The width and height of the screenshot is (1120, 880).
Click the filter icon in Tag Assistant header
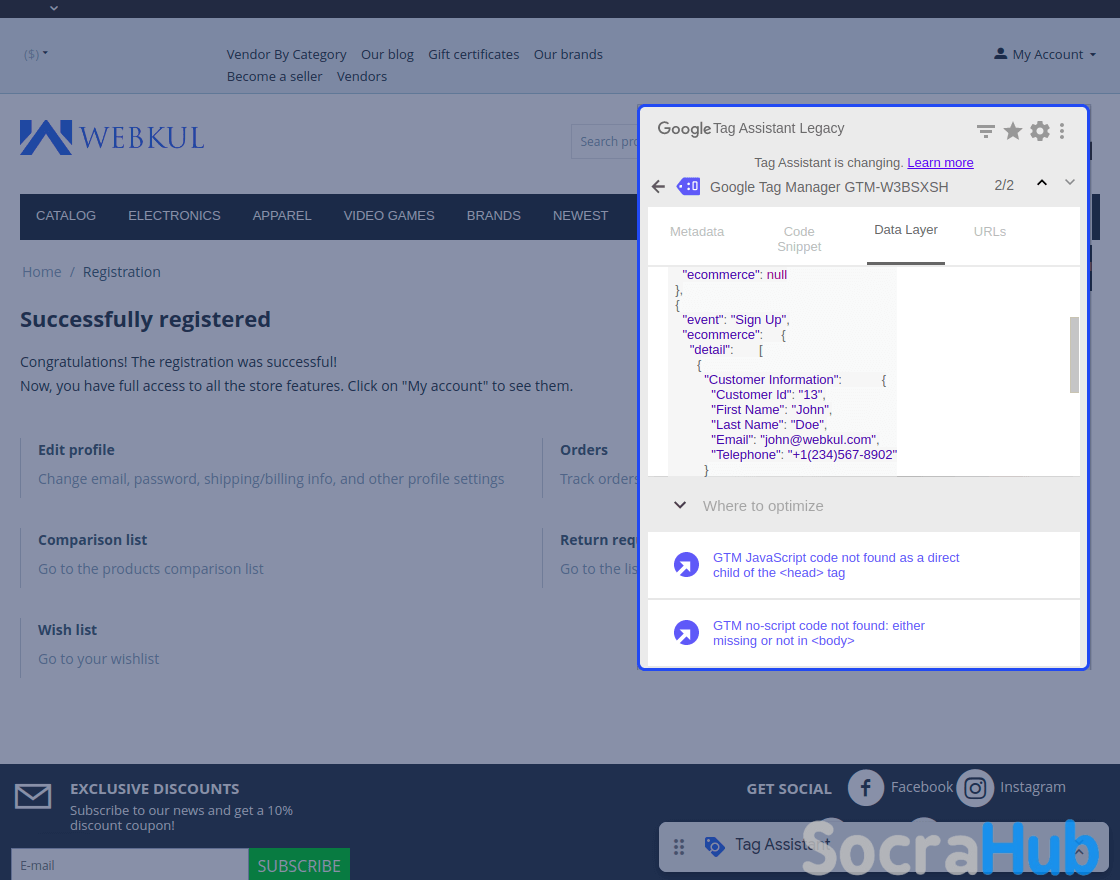click(x=986, y=131)
